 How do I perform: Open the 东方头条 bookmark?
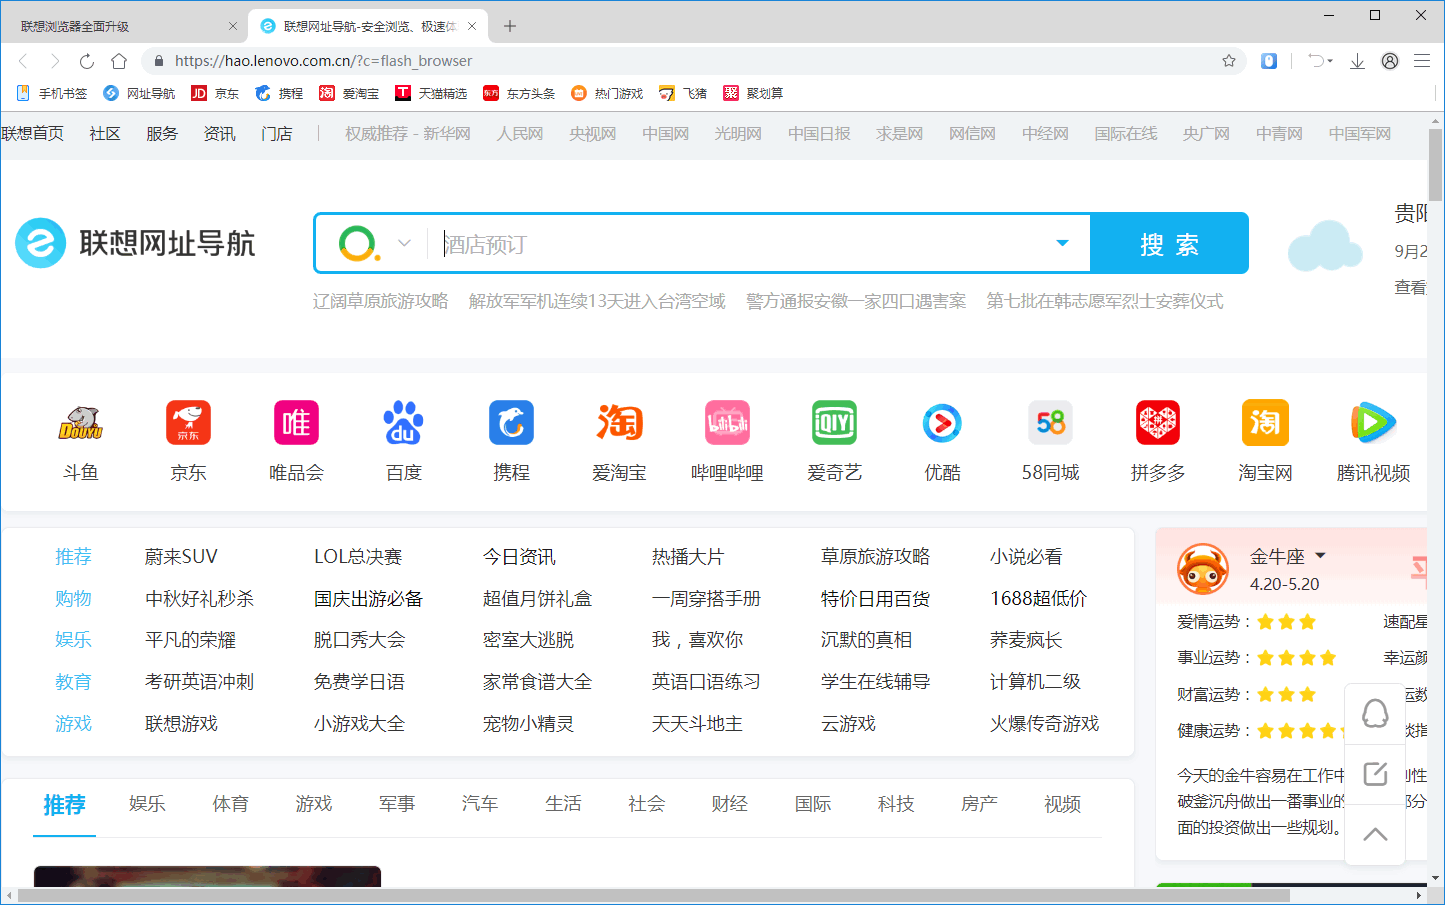[519, 93]
